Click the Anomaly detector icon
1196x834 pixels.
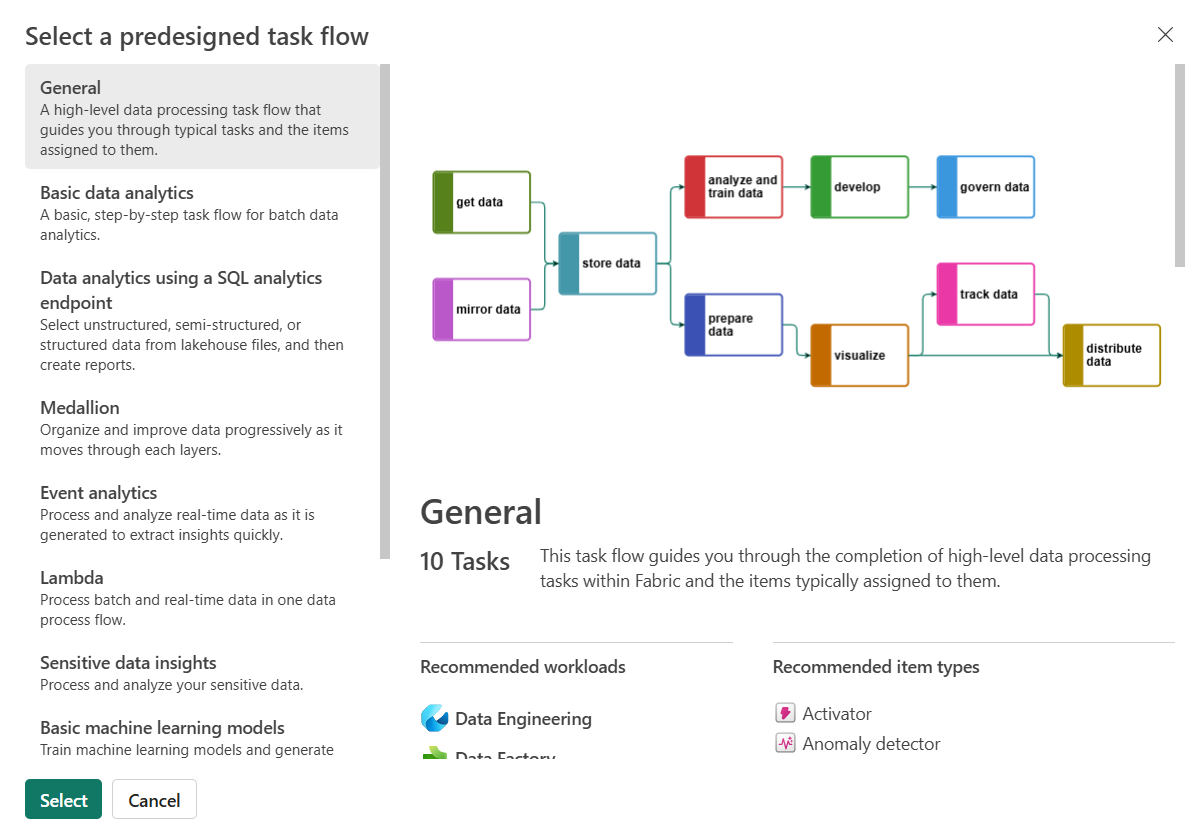coord(785,743)
